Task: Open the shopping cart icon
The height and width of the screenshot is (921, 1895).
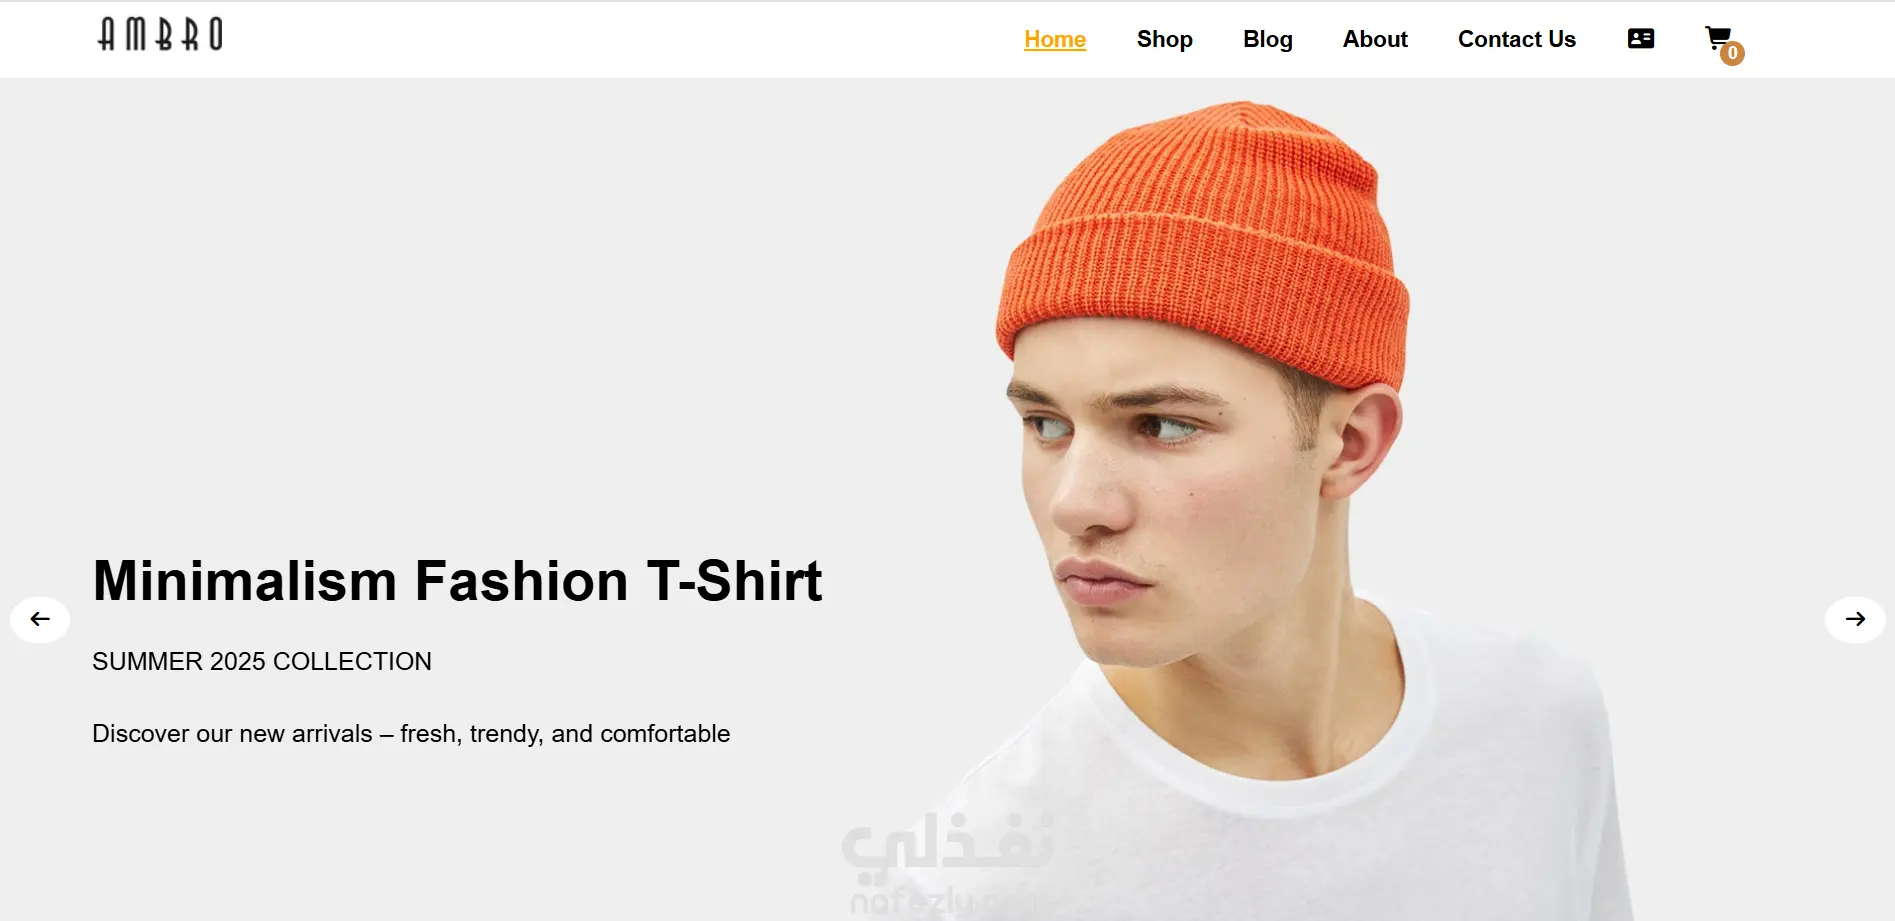Action: (1718, 38)
